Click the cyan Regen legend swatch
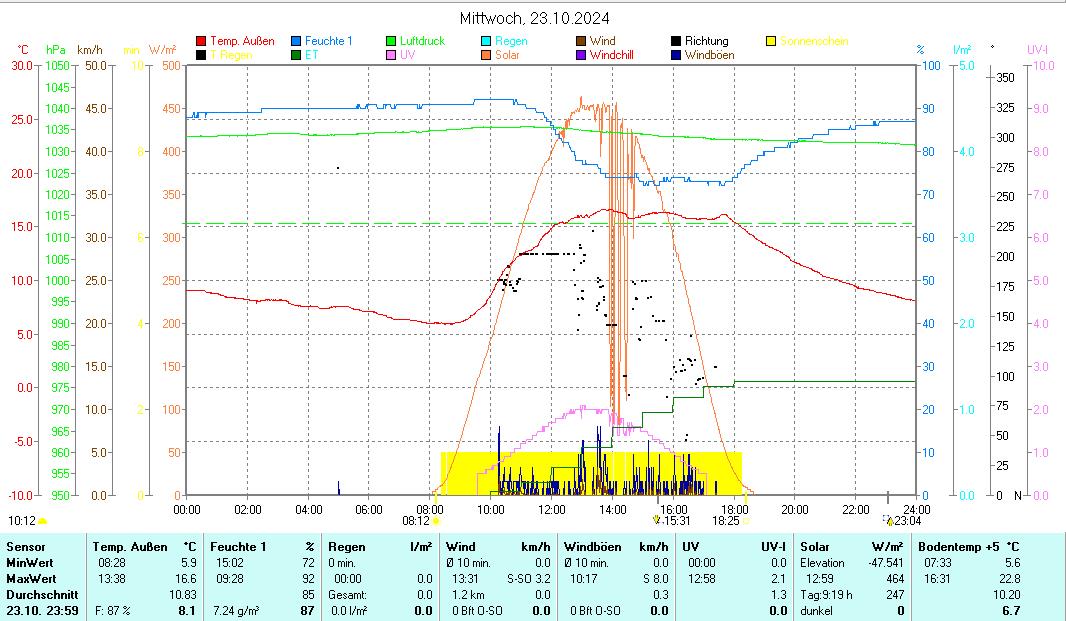Image resolution: width=1066 pixels, height=621 pixels. [486, 41]
